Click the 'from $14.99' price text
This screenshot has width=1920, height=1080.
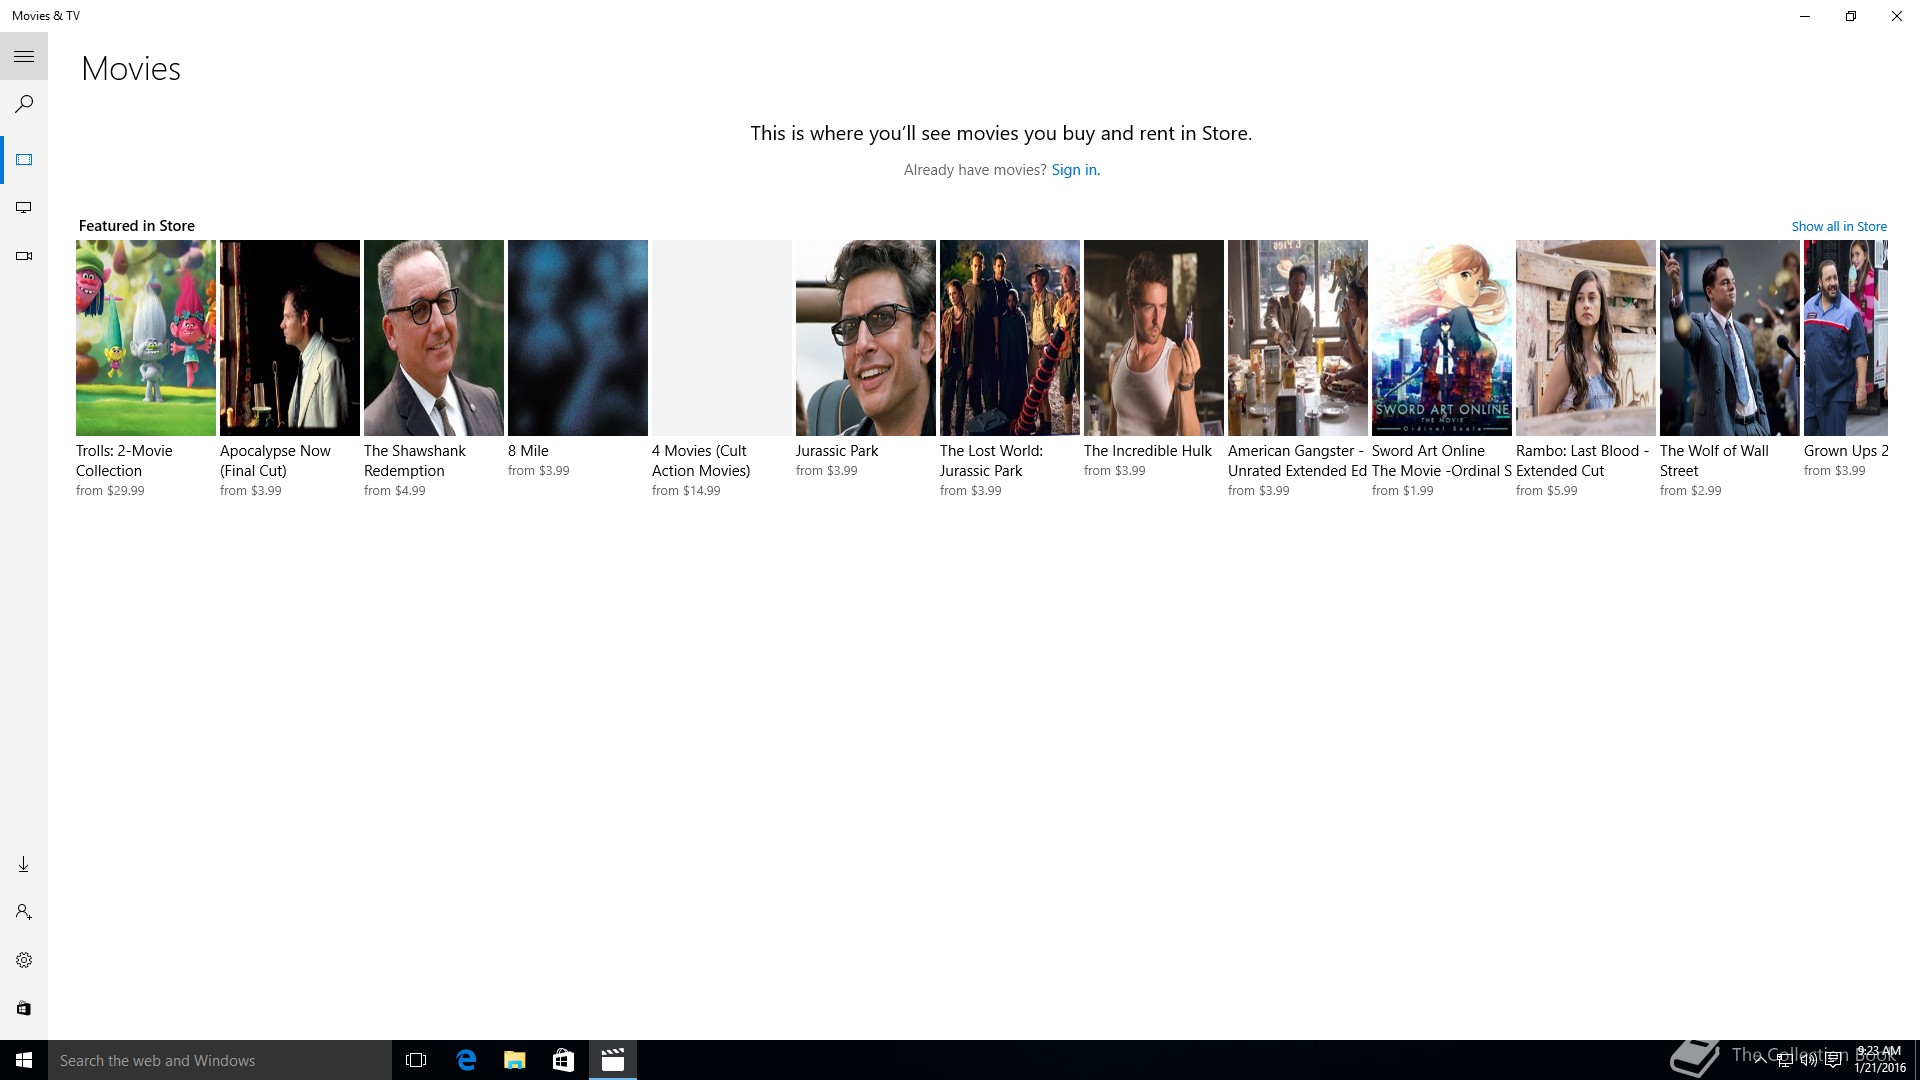tap(686, 491)
